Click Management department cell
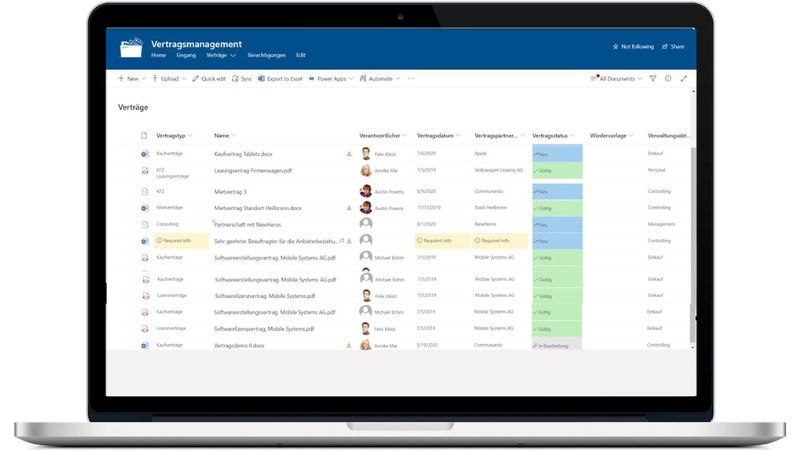The width and height of the screenshot is (800, 450). pos(661,223)
